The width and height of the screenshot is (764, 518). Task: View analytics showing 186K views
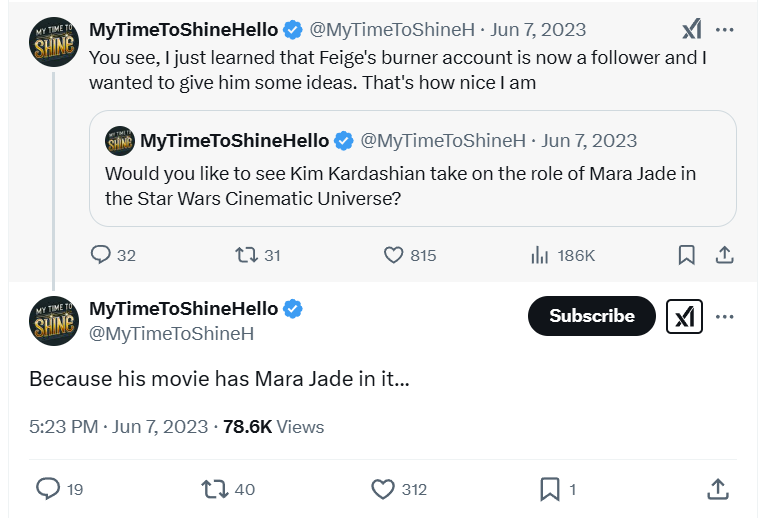tap(540, 255)
